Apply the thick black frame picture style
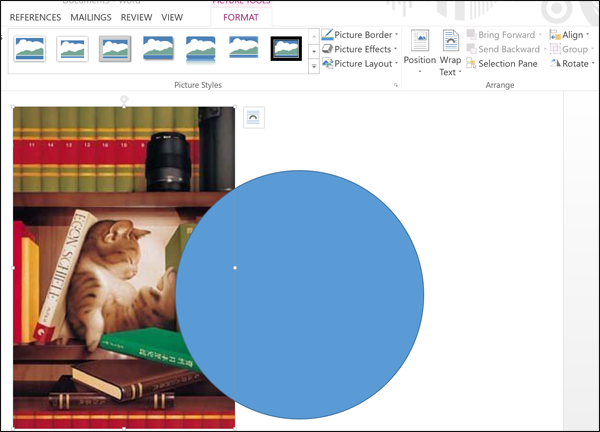This screenshot has width=600, height=432. coord(286,49)
